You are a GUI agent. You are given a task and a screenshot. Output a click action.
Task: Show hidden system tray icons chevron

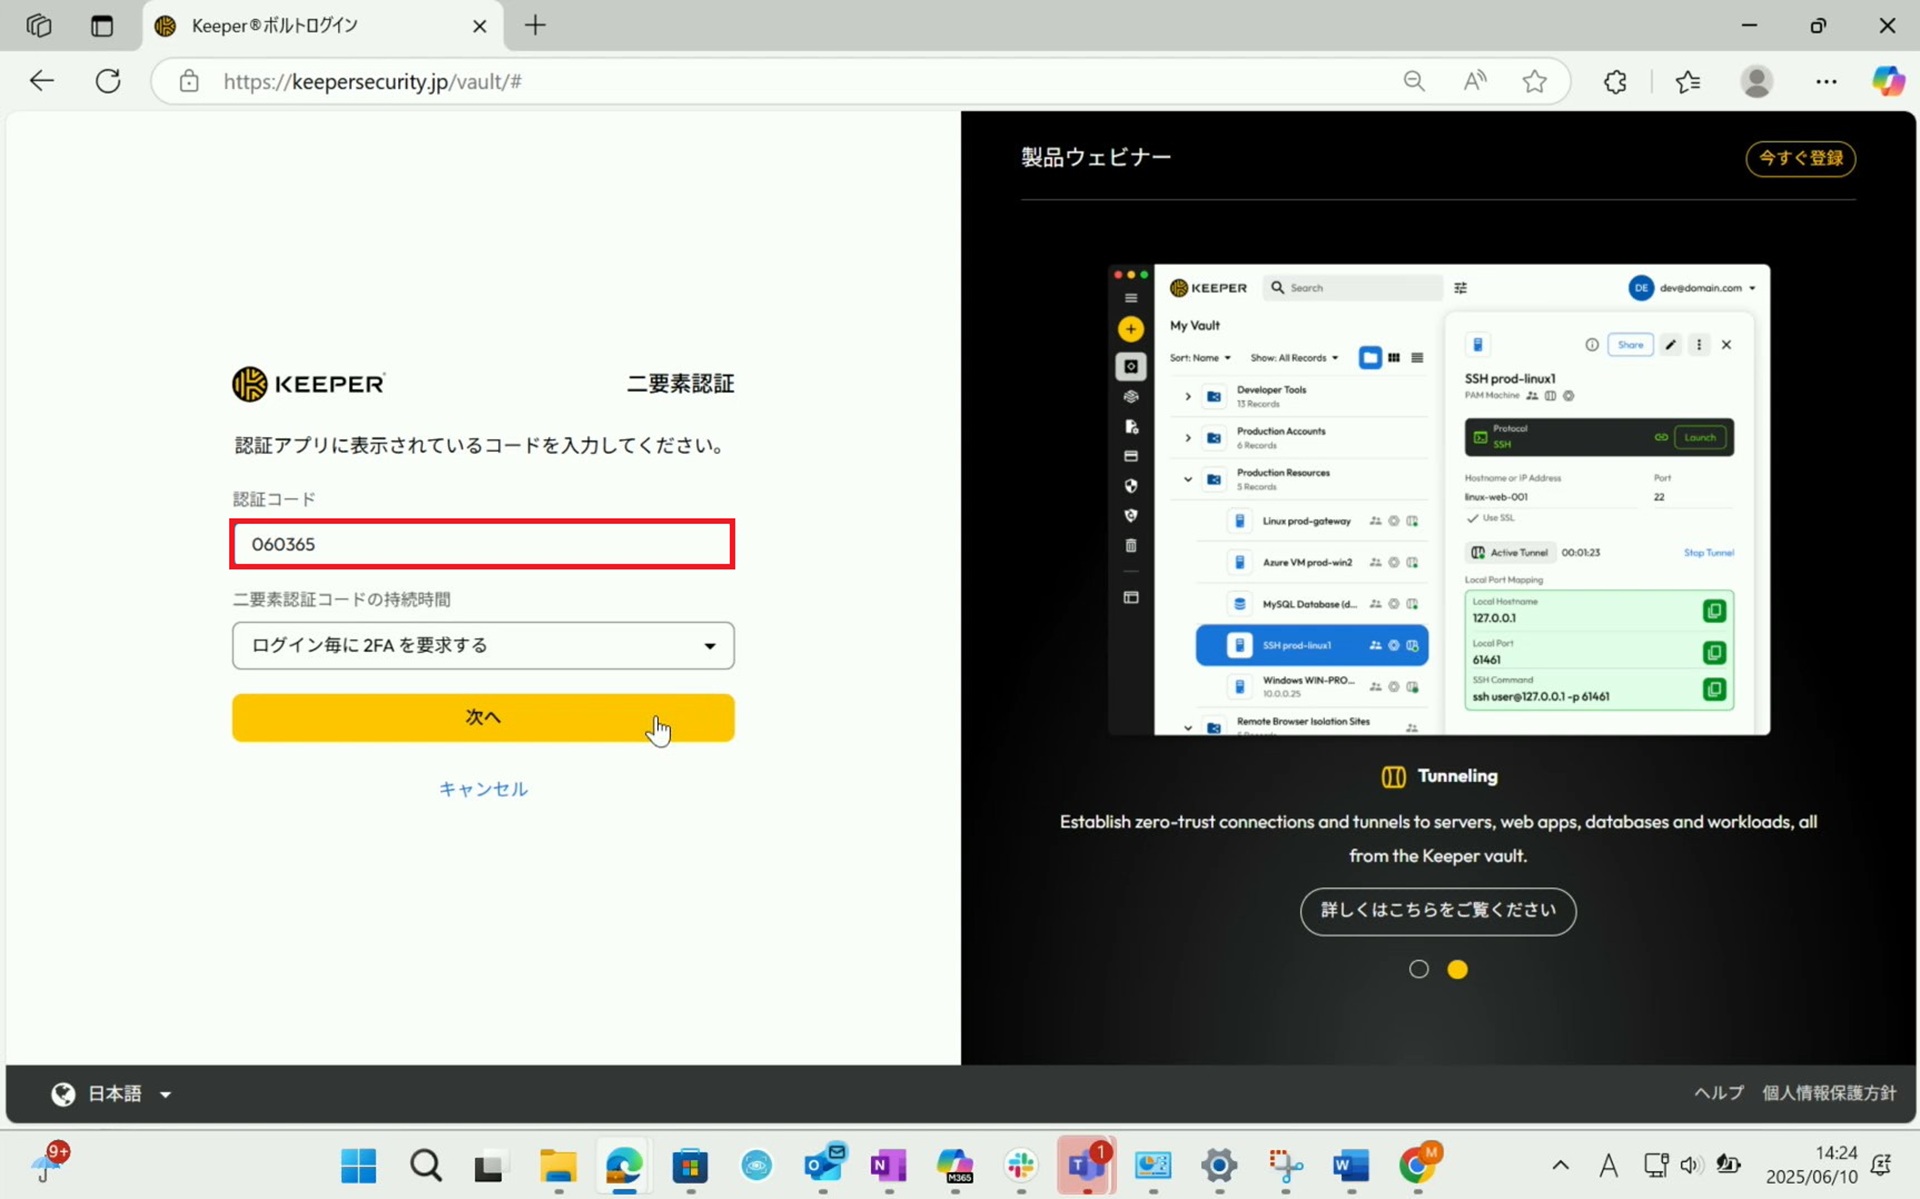click(1560, 1165)
